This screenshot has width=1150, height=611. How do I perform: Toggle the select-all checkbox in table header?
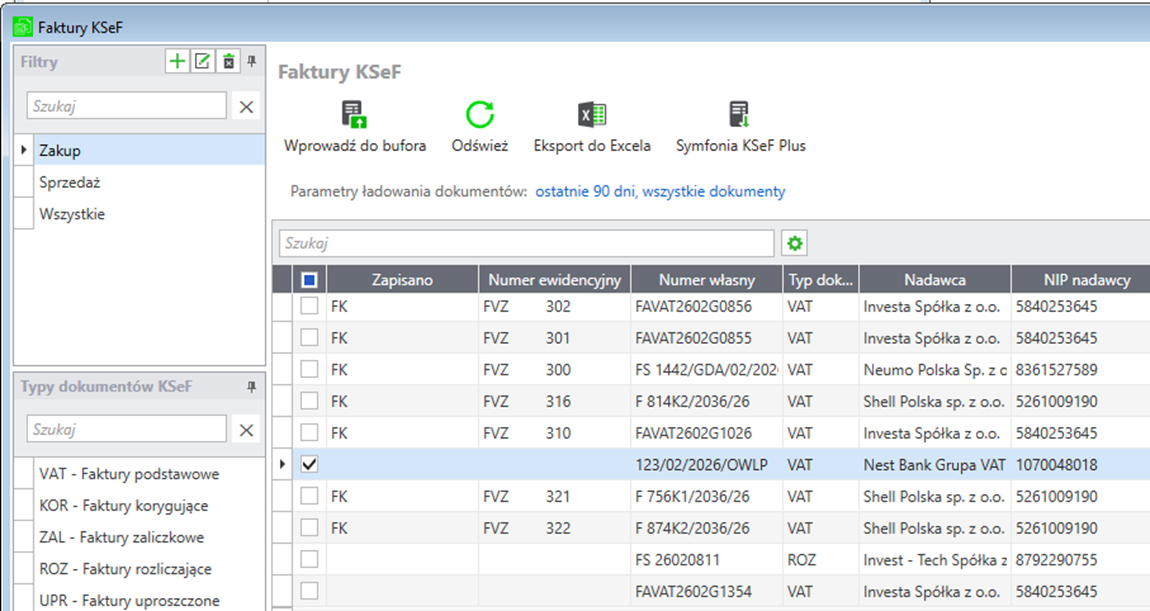(309, 280)
